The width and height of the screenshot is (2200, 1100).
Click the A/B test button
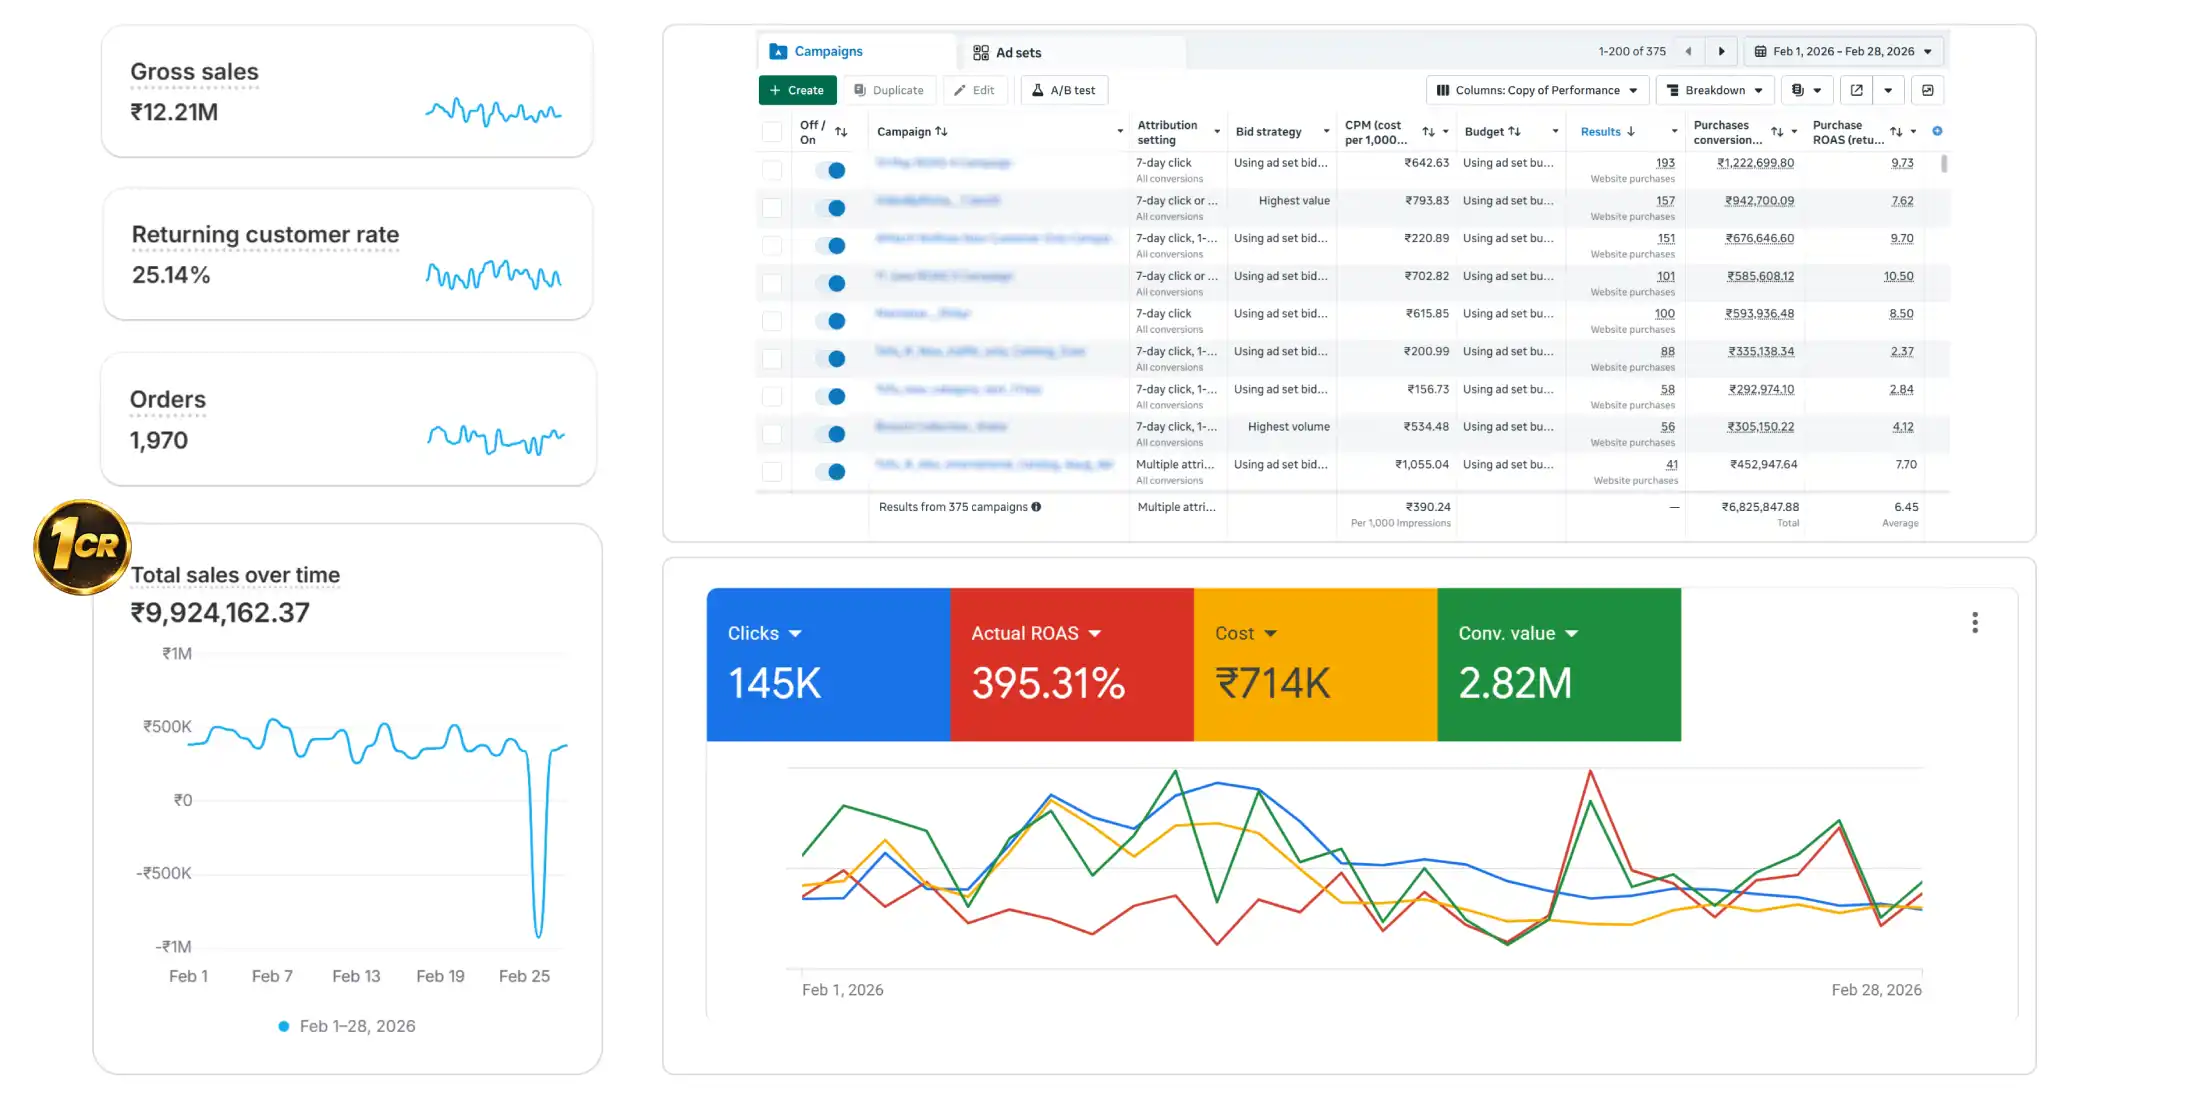1063,90
